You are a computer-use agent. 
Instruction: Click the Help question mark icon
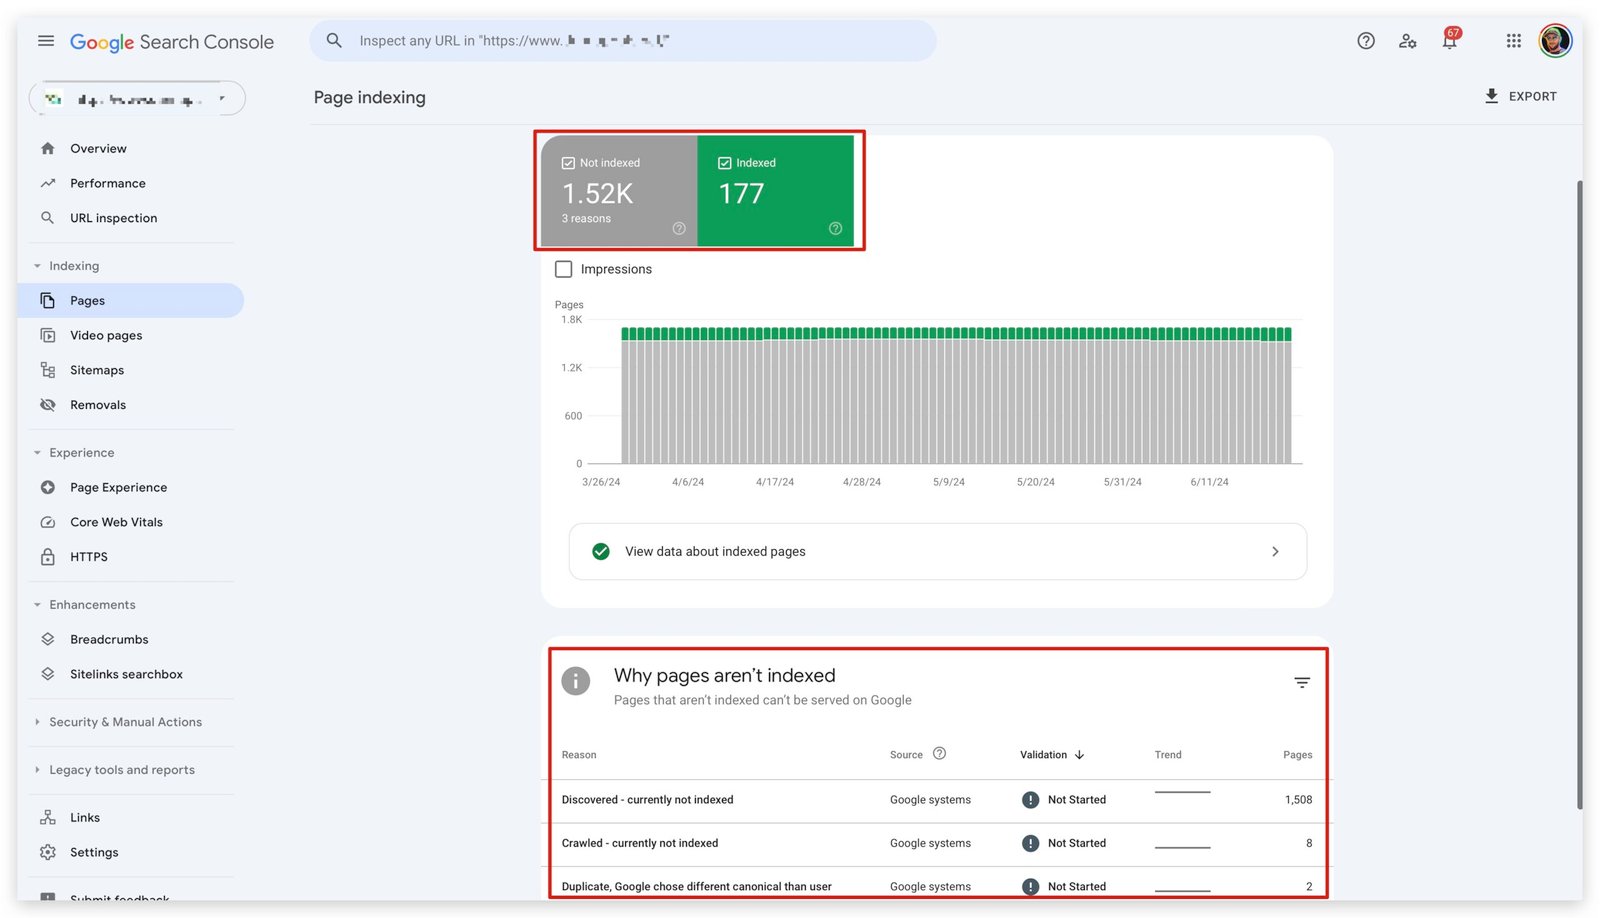click(1365, 41)
